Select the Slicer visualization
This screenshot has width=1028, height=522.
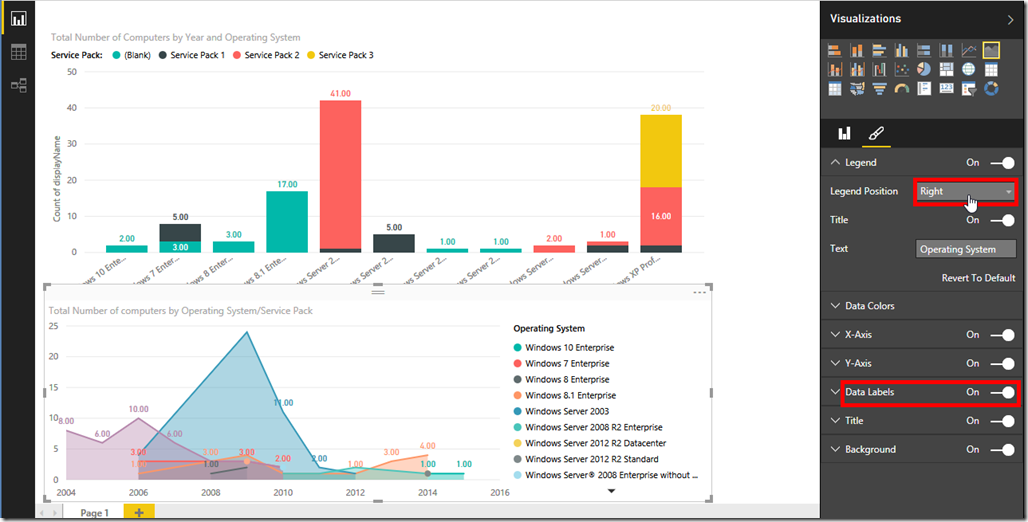(x=968, y=89)
